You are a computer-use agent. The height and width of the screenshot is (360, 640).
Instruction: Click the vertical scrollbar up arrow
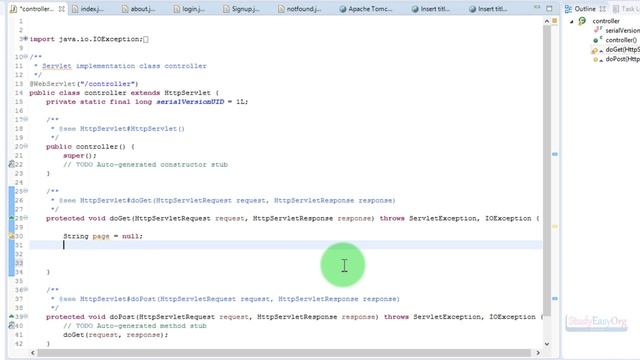[x=547, y=21]
